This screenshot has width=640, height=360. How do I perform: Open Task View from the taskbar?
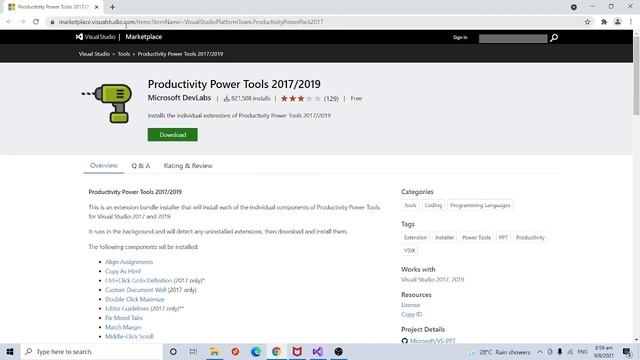coord(193,351)
